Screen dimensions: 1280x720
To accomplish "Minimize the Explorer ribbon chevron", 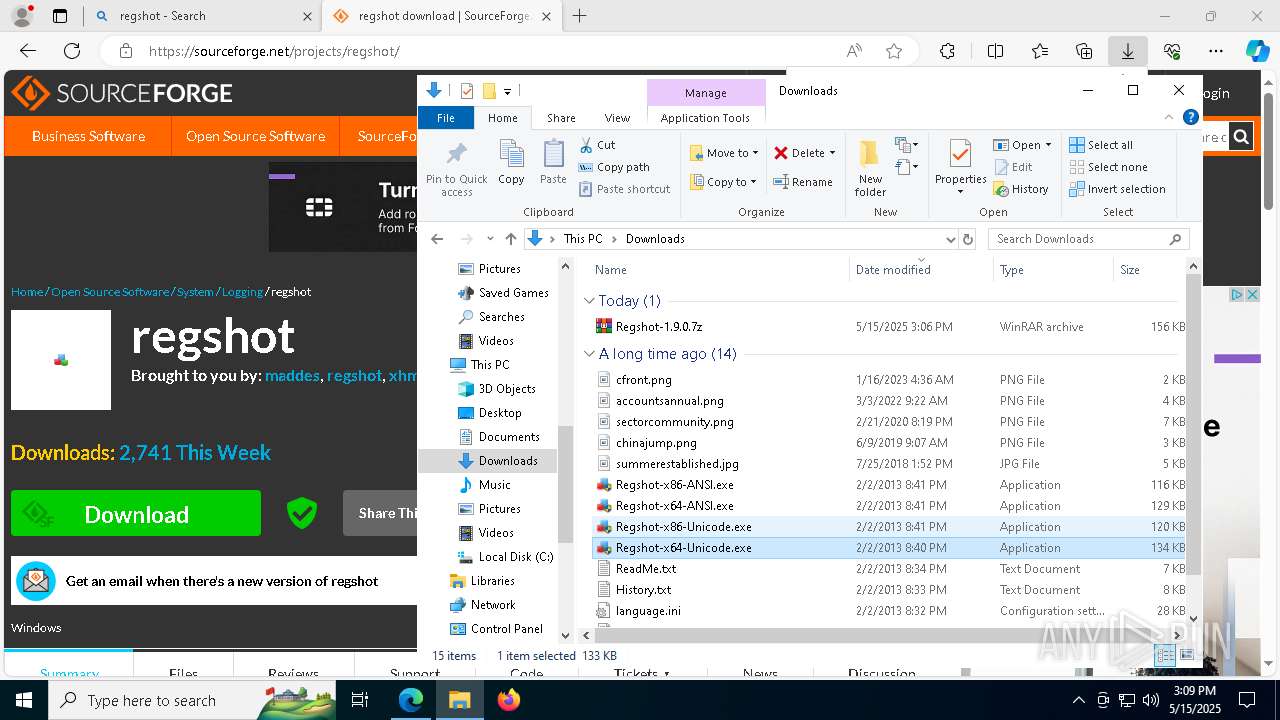I will [1168, 117].
